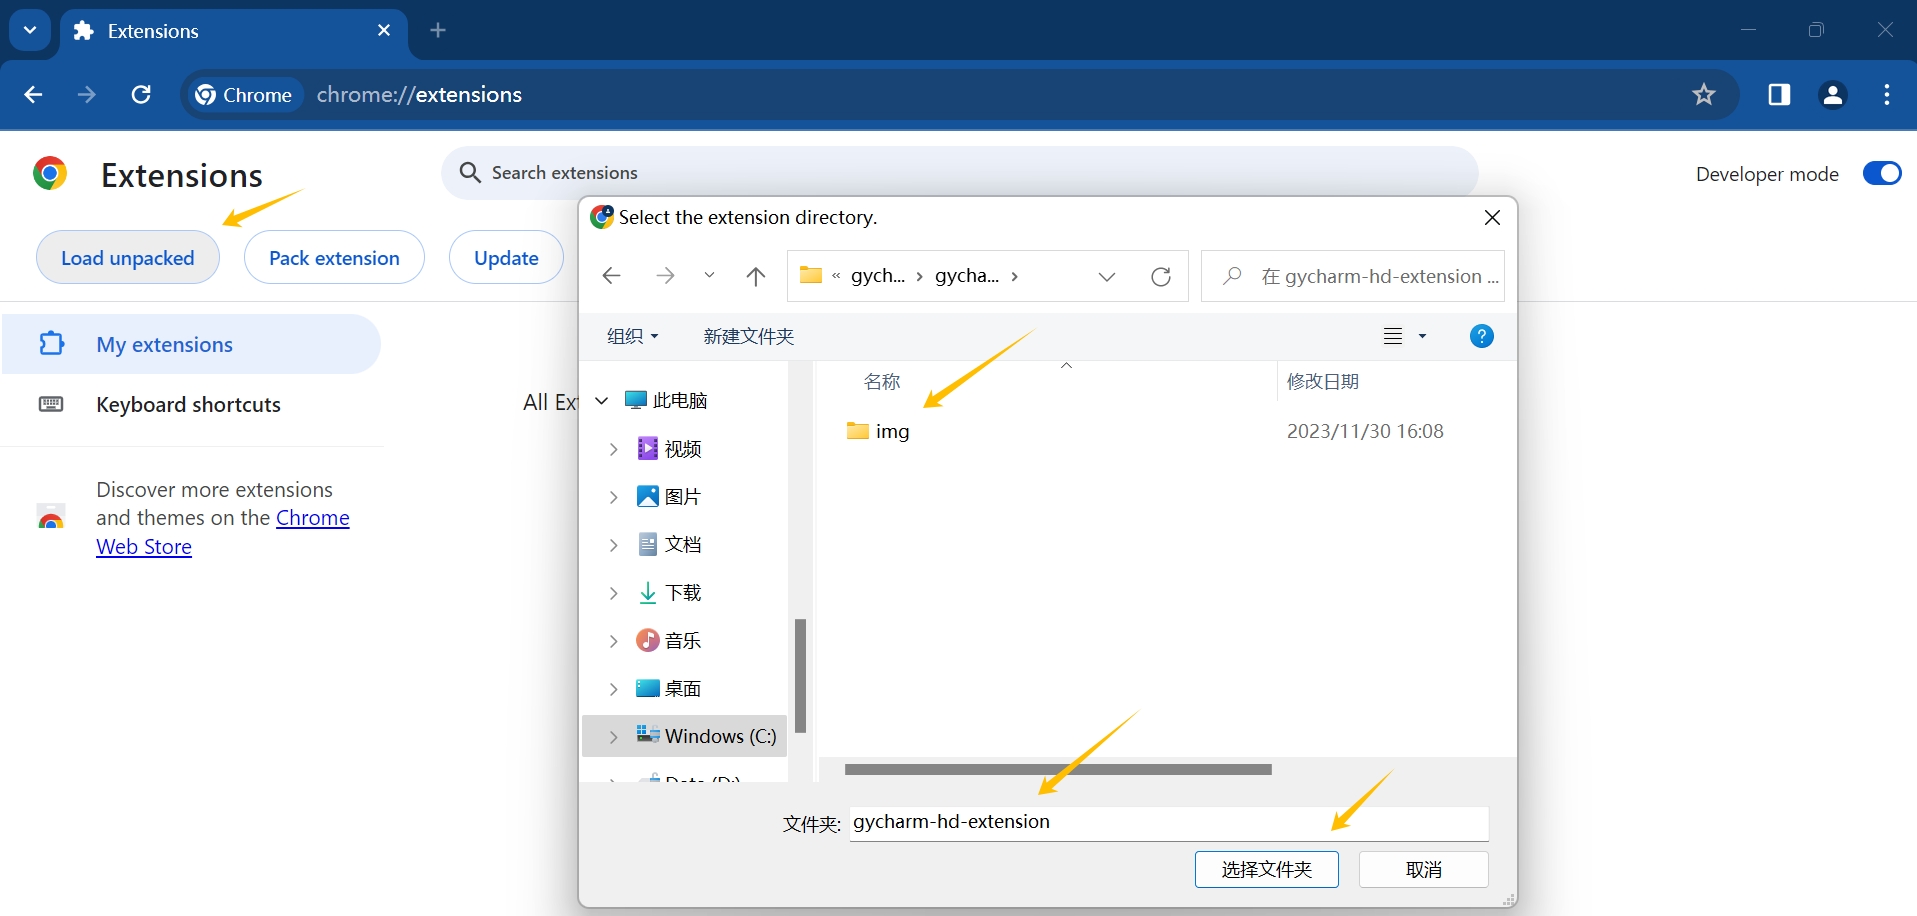Click the gycharm-hd-extension search box

pos(1353,276)
